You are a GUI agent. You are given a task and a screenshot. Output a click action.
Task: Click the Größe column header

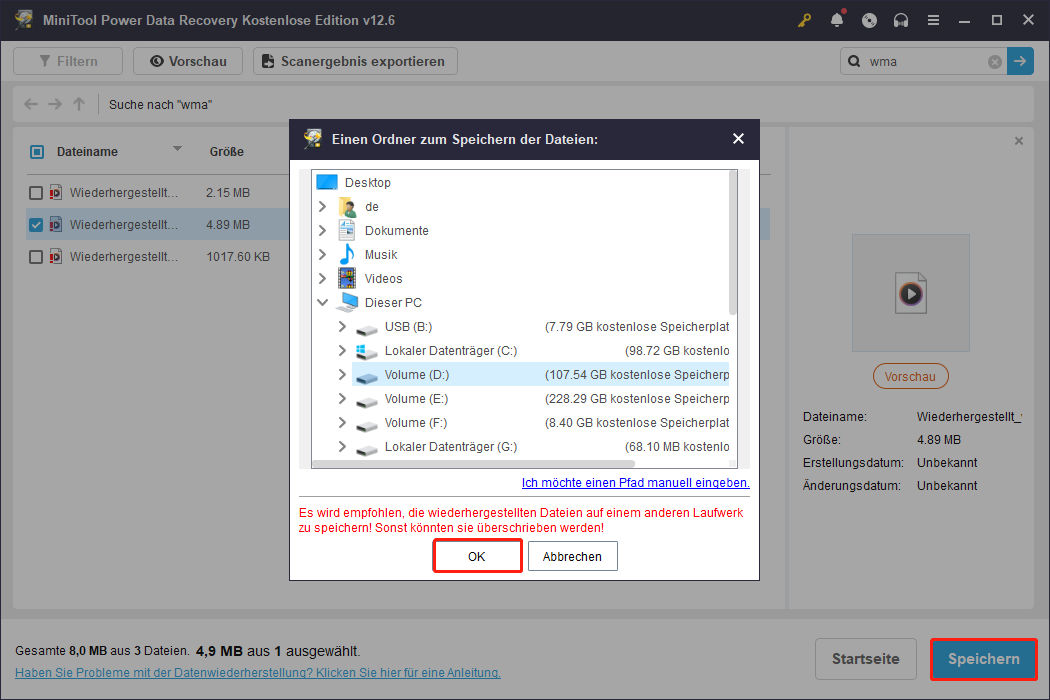click(x=226, y=152)
